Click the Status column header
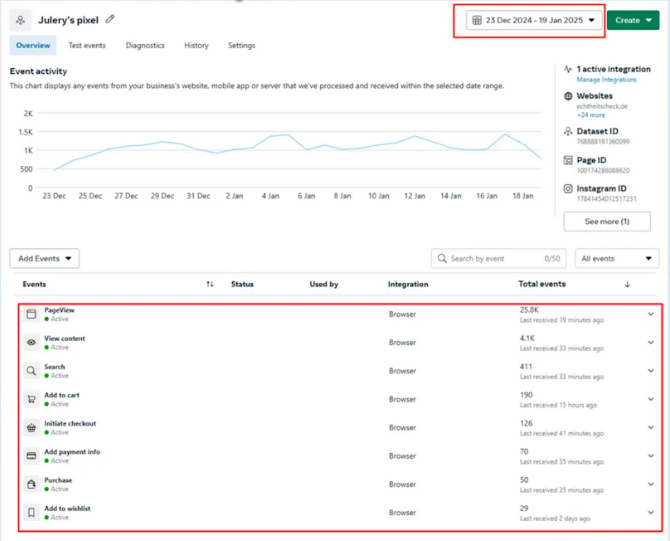Screen dimensions: 670x541 242,284
